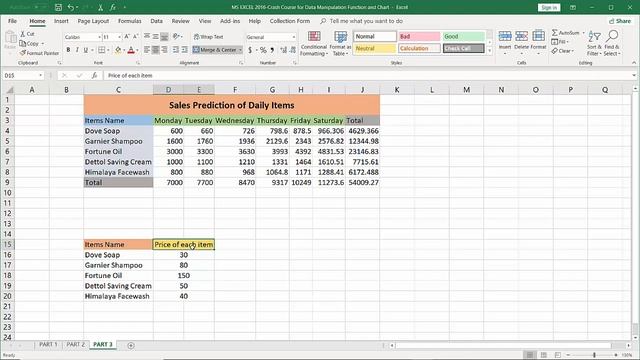The height and width of the screenshot is (360, 640).
Task: Increase font size with the large A
Action: [127, 37]
